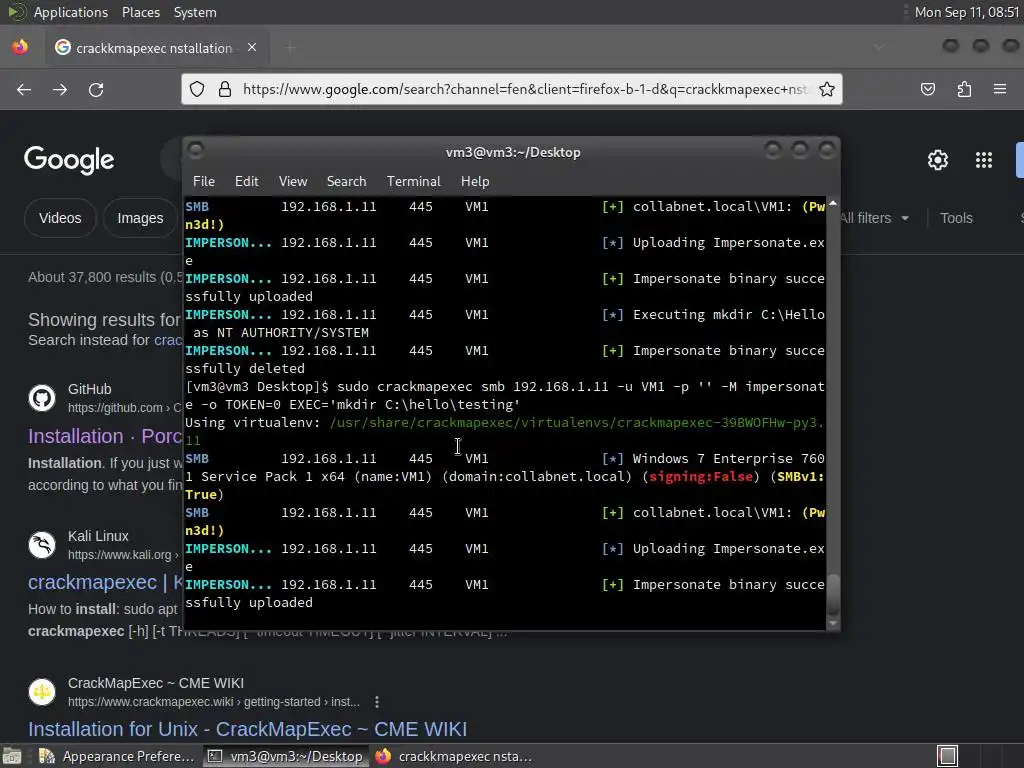Click the vm3@vm3:~/Desktop terminal title bar
Screen dimensions: 1024x768
point(513,152)
